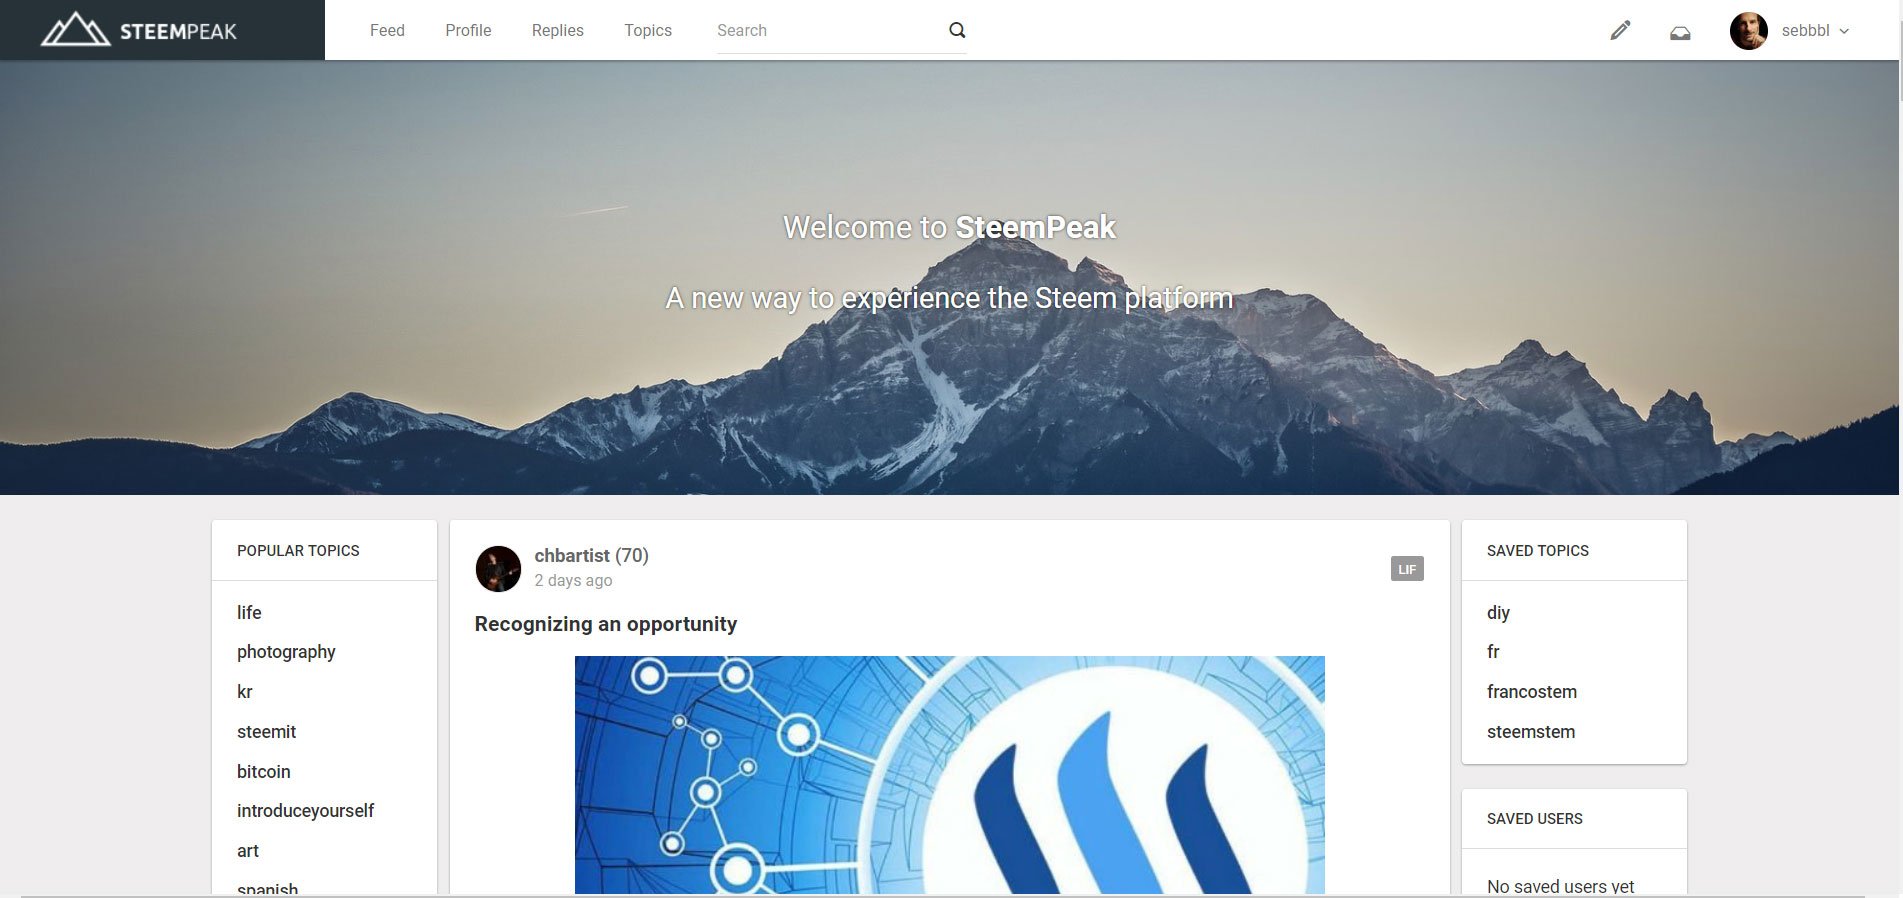Viewport: 1903px width, 898px height.
Task: Select the bitcoin popular topic
Action: click(264, 771)
